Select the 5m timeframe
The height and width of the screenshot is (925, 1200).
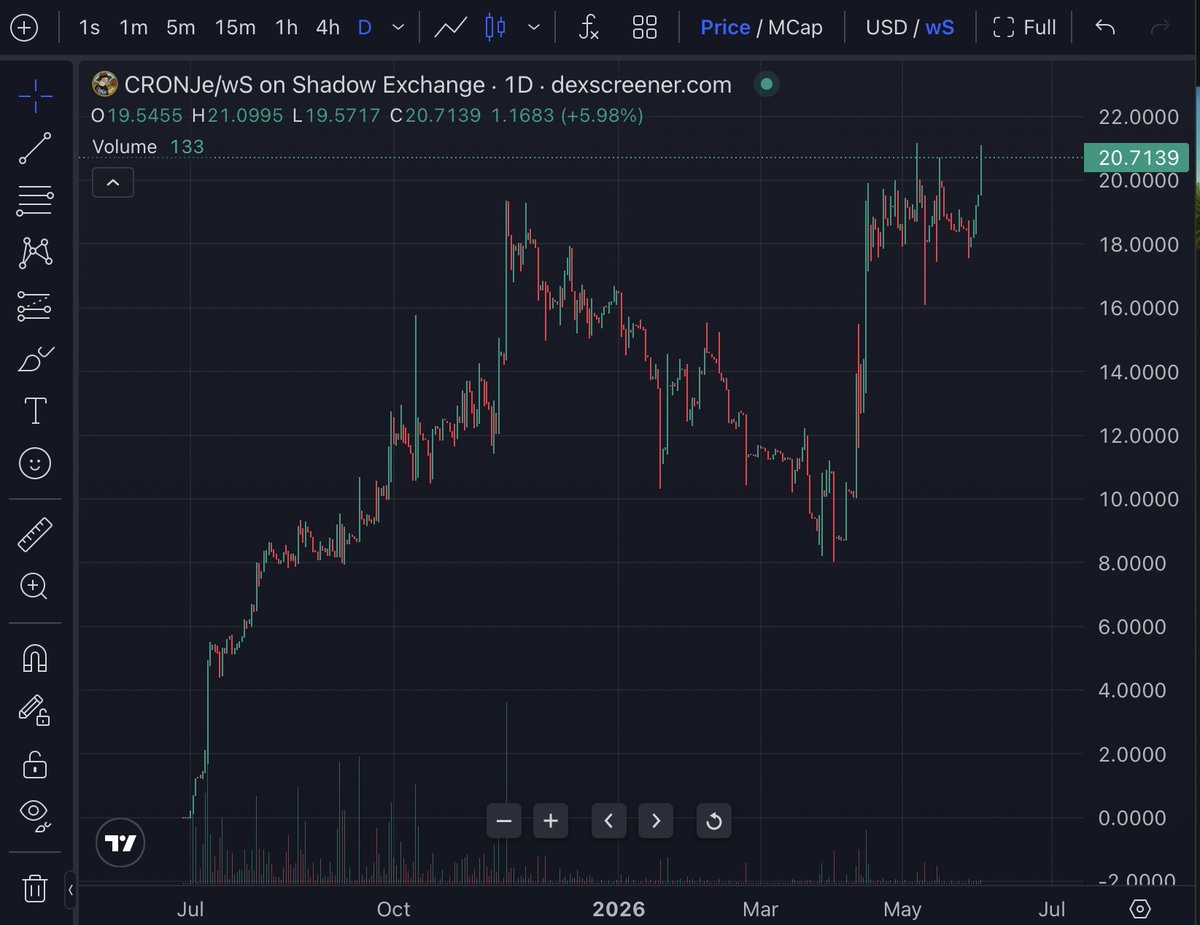click(180, 28)
